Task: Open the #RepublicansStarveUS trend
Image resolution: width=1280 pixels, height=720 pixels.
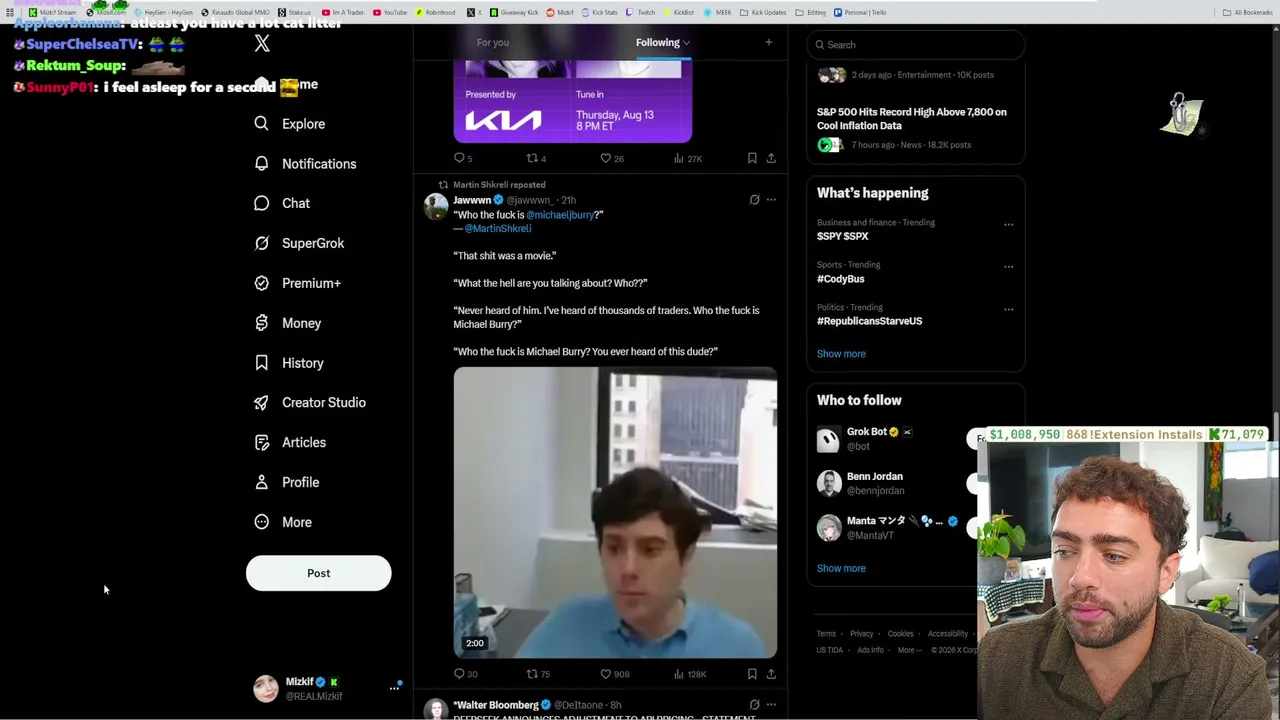Action: [x=869, y=321]
